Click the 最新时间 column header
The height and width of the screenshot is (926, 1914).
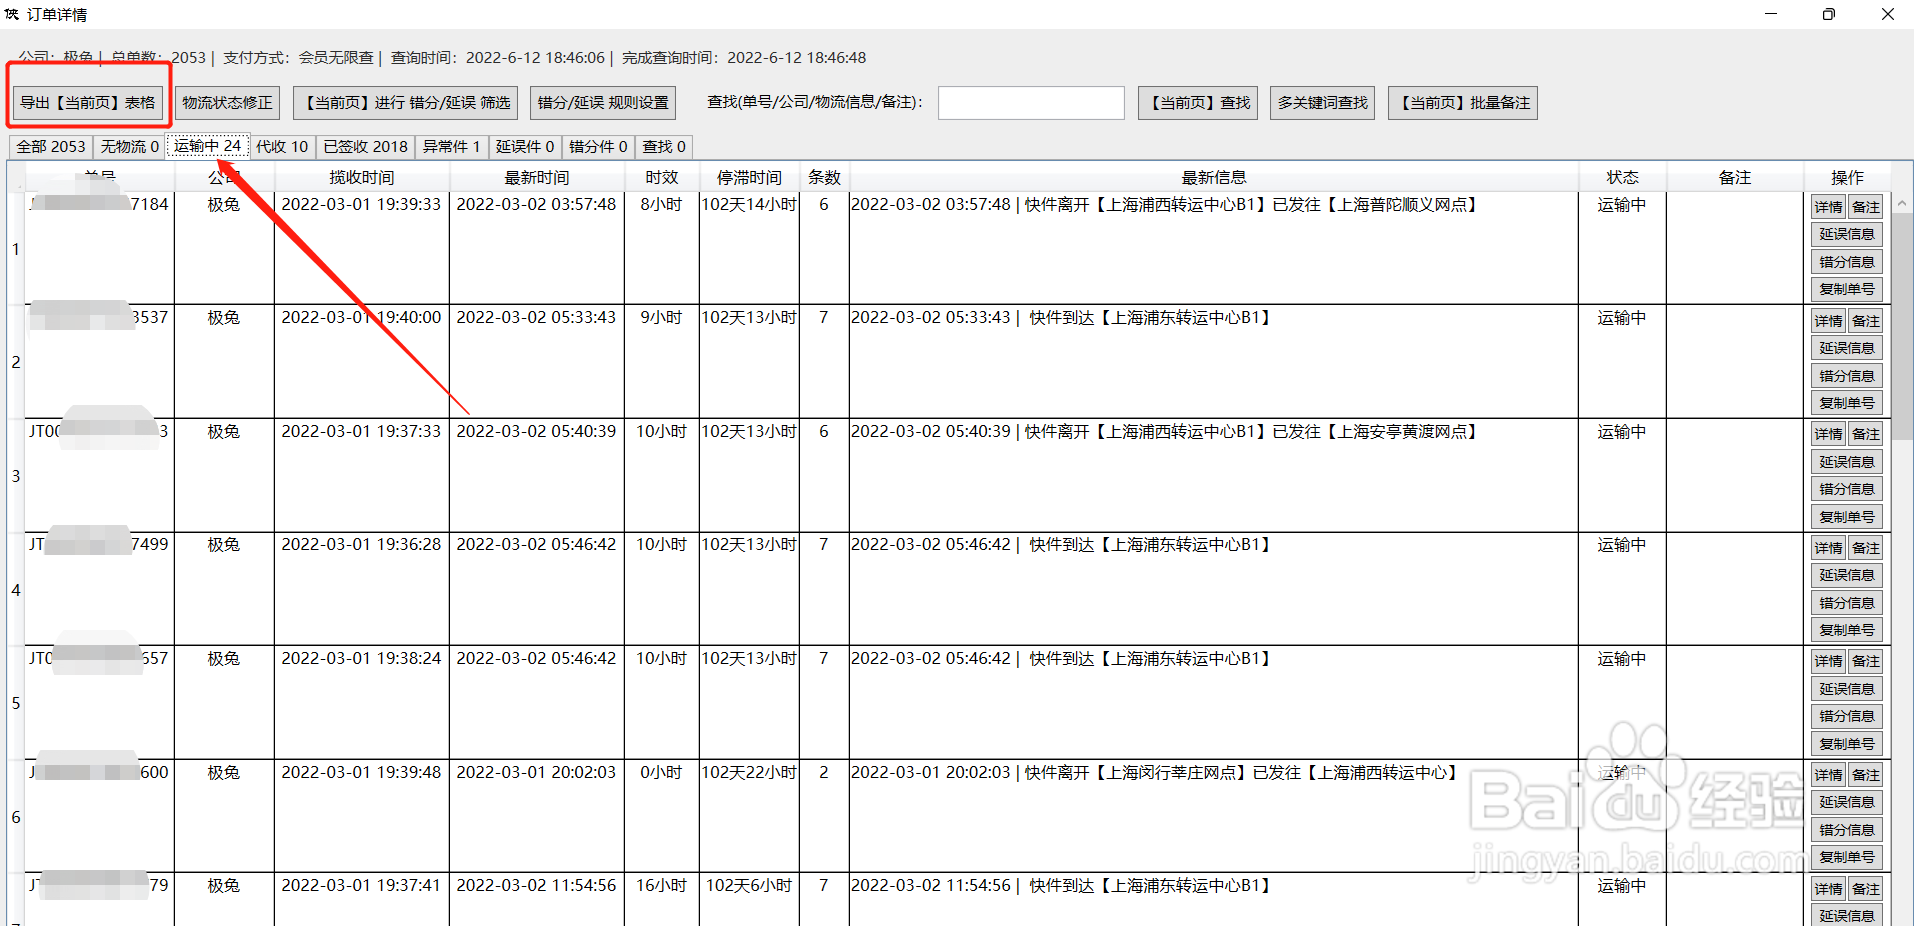tap(537, 177)
